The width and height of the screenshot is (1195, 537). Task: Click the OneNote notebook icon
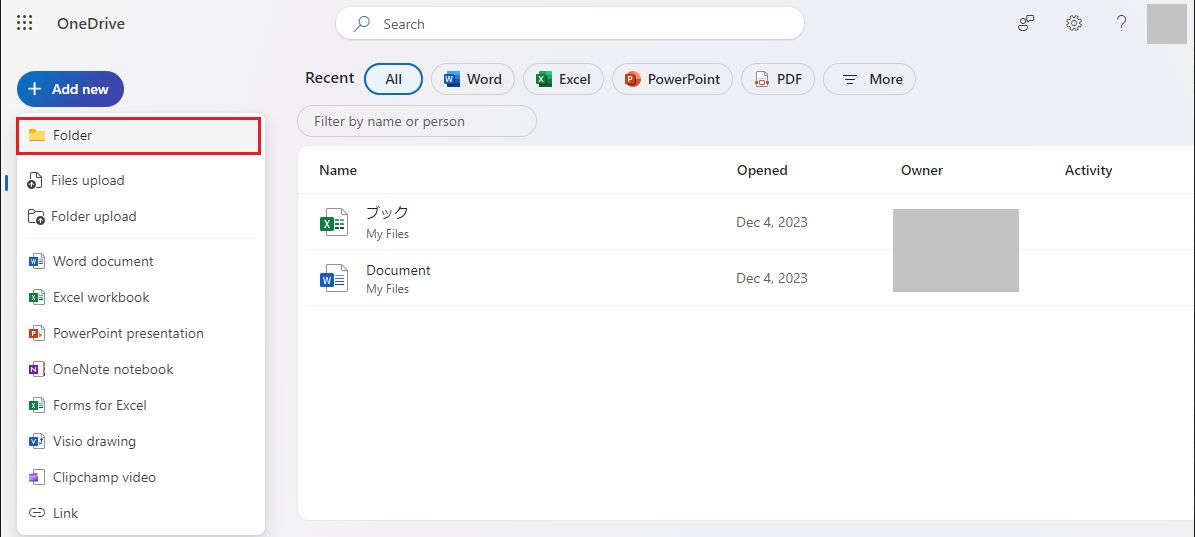coord(37,369)
